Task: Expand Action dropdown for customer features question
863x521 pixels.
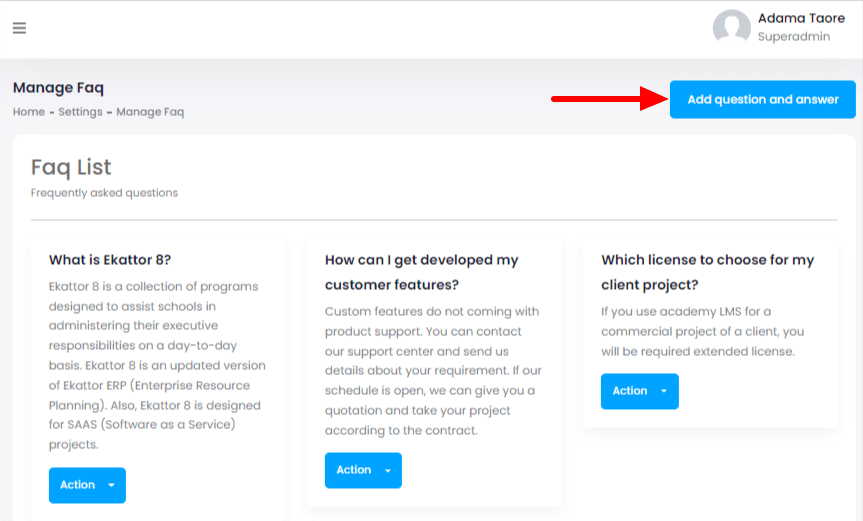Action: [x=363, y=470]
